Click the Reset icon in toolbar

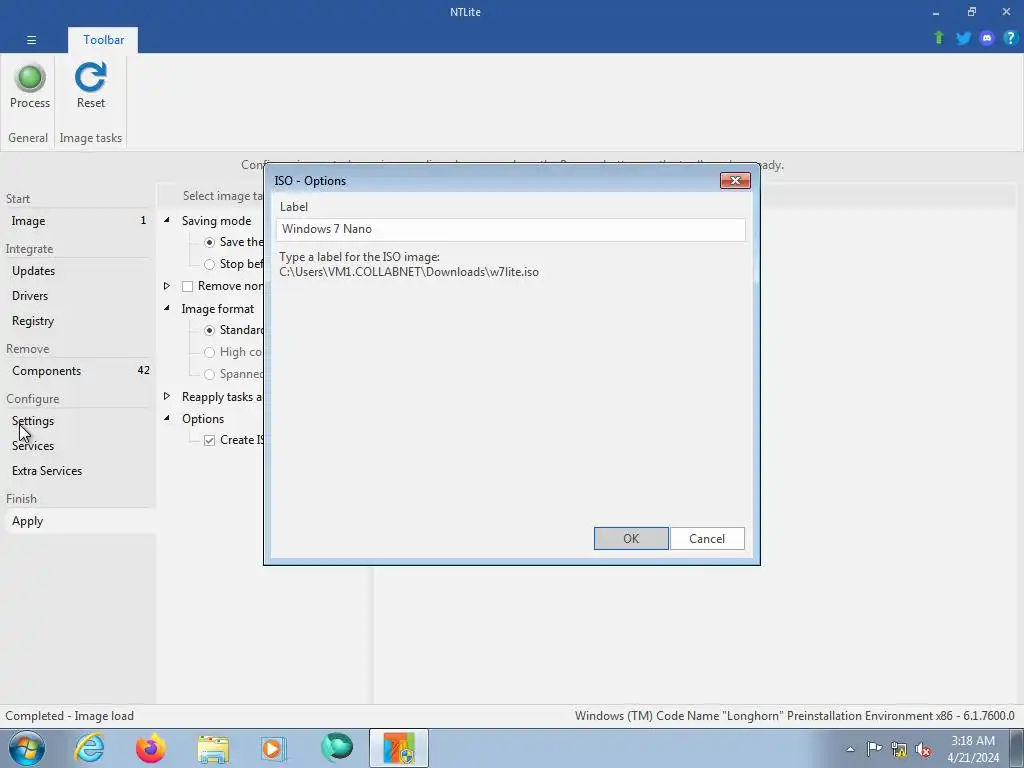pyautogui.click(x=90, y=78)
